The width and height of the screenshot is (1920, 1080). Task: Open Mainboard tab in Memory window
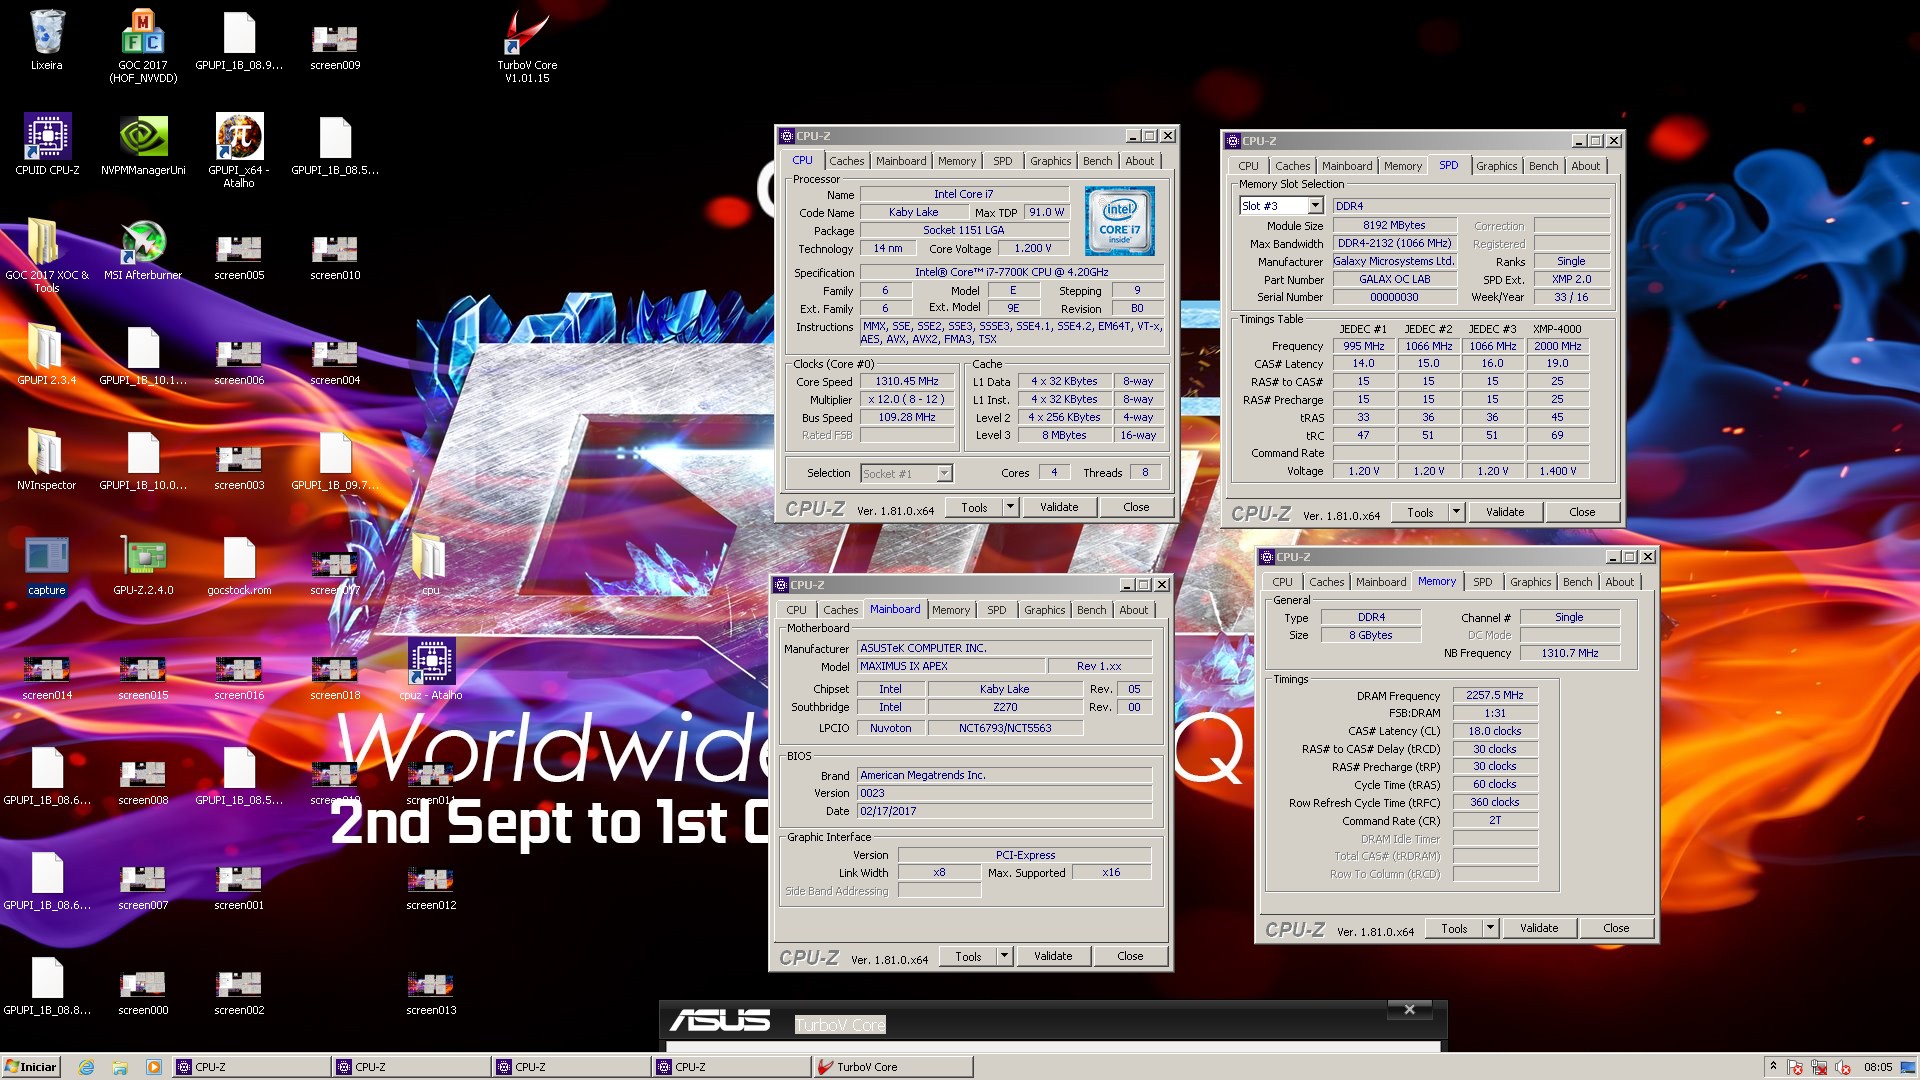pyautogui.click(x=1380, y=582)
